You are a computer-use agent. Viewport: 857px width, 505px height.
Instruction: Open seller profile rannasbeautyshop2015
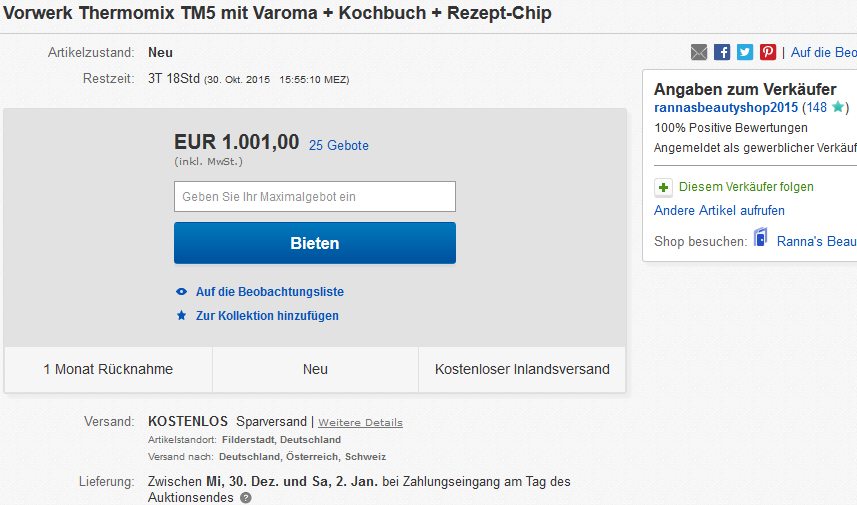726,107
